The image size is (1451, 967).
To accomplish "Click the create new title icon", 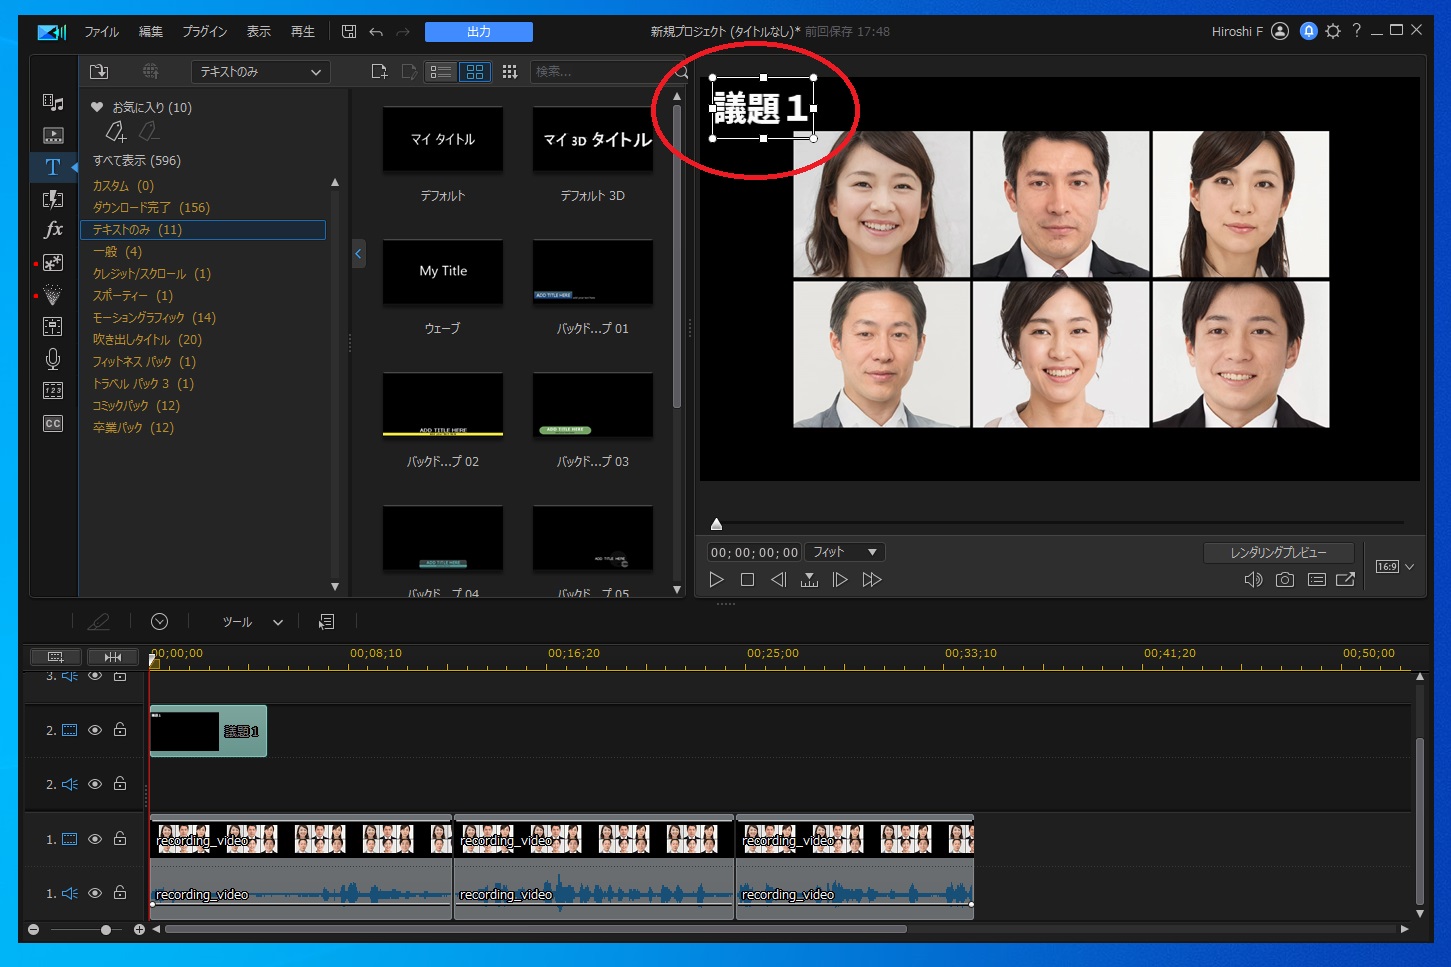I will coord(379,72).
